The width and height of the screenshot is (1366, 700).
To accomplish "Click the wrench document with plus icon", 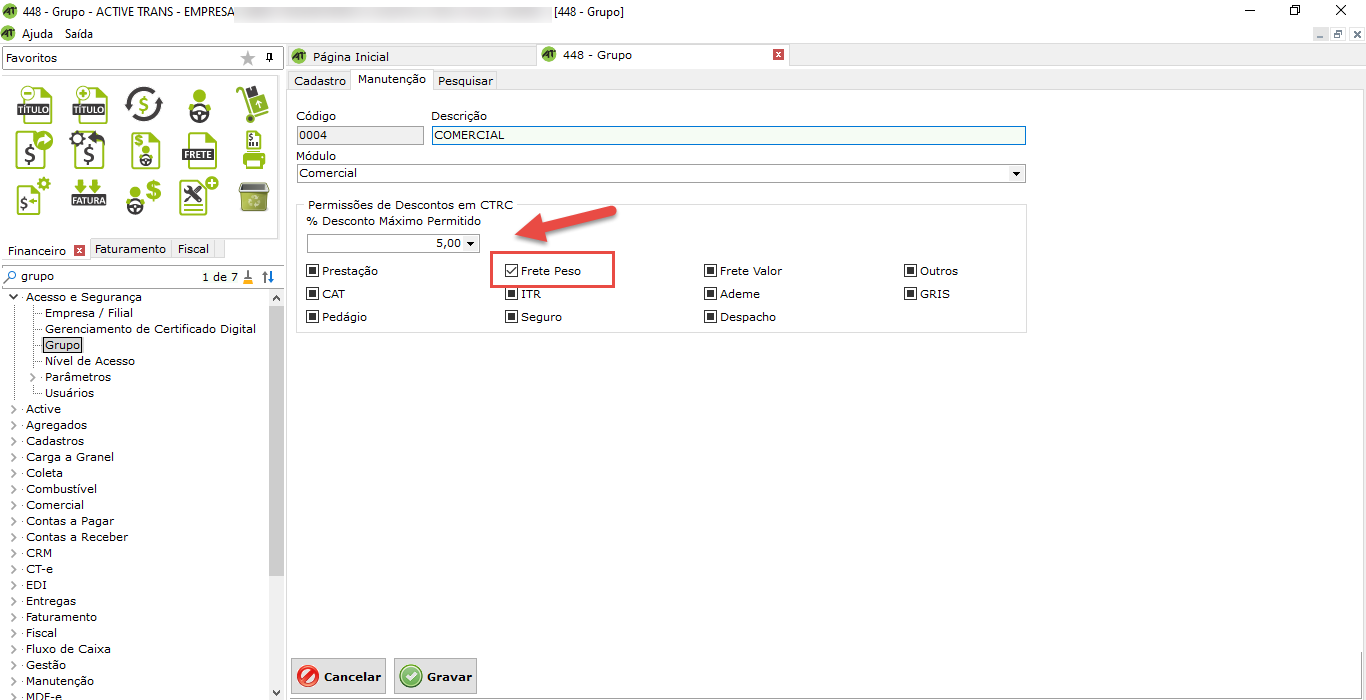I will click(199, 197).
